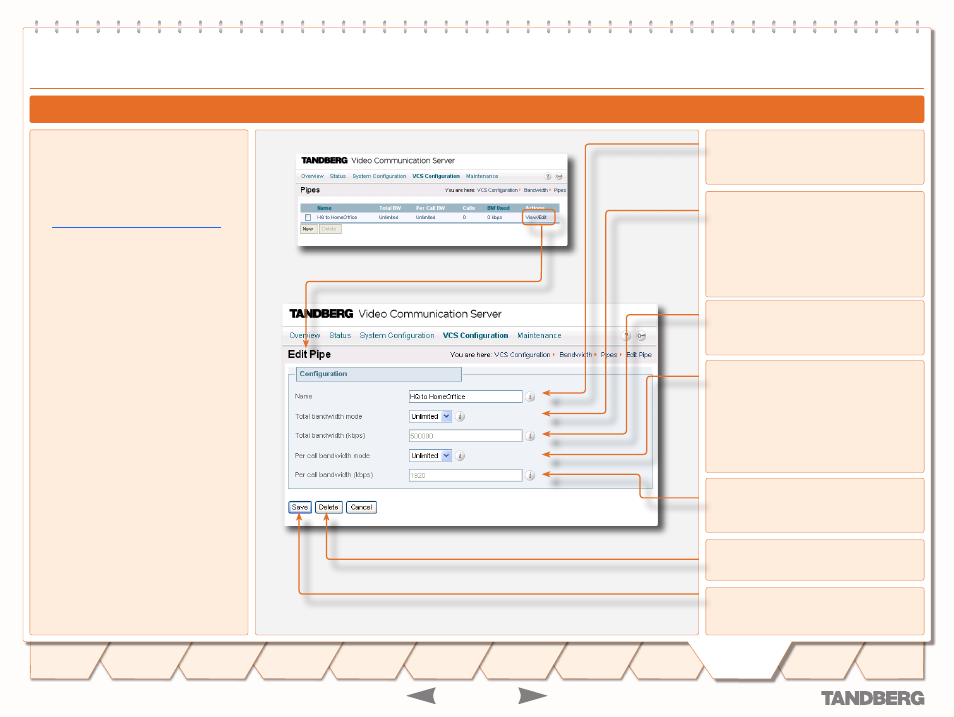
Task: Click greyed Delete button under pipes table
Action: pos(329,229)
